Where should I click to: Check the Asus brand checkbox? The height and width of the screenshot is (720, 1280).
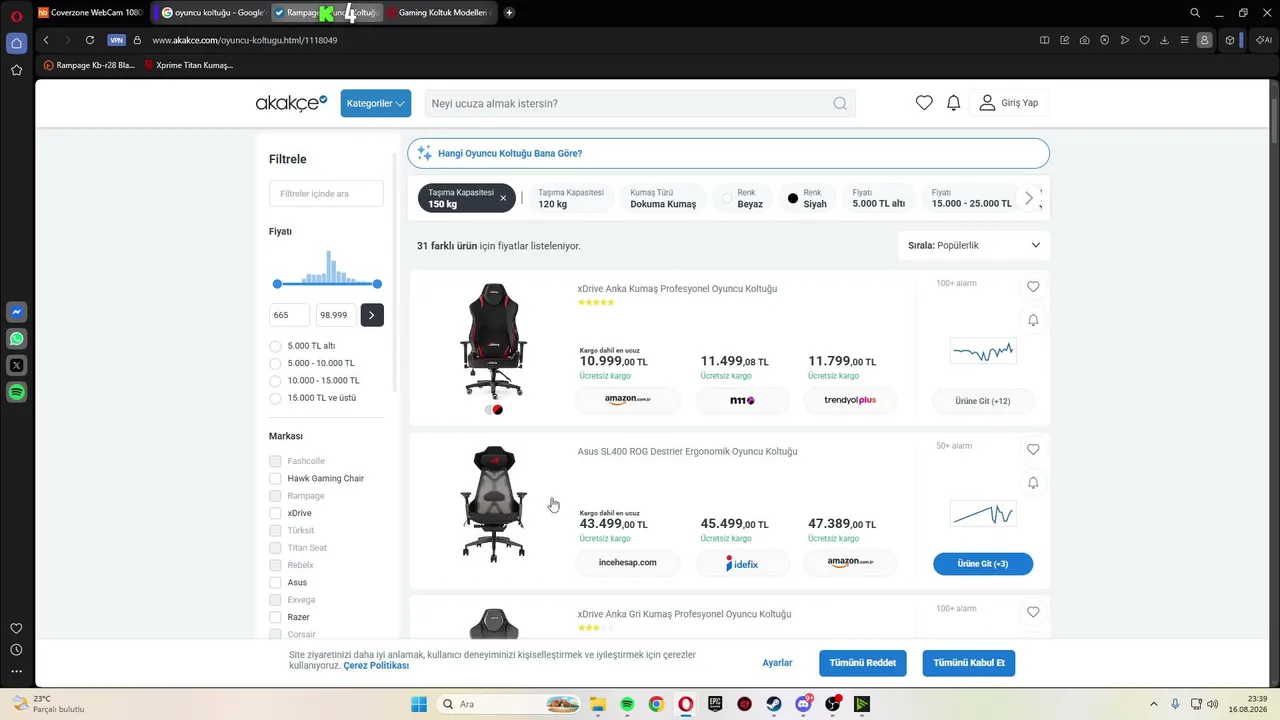pos(275,582)
